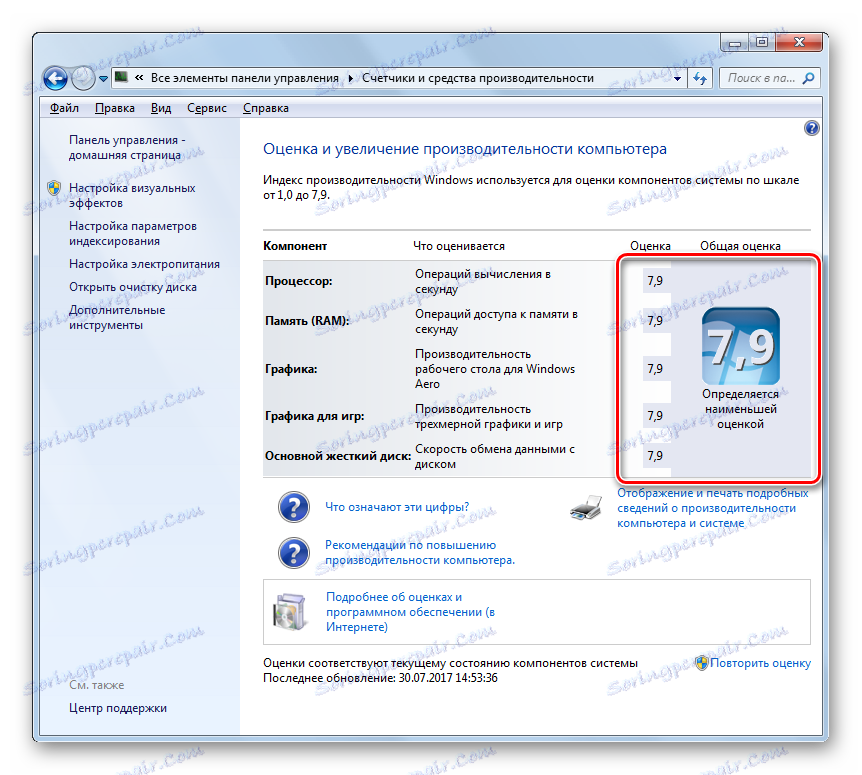862x775 pixels.
Task: Select the 'Память (RAM):' row label
Action: click(x=307, y=320)
